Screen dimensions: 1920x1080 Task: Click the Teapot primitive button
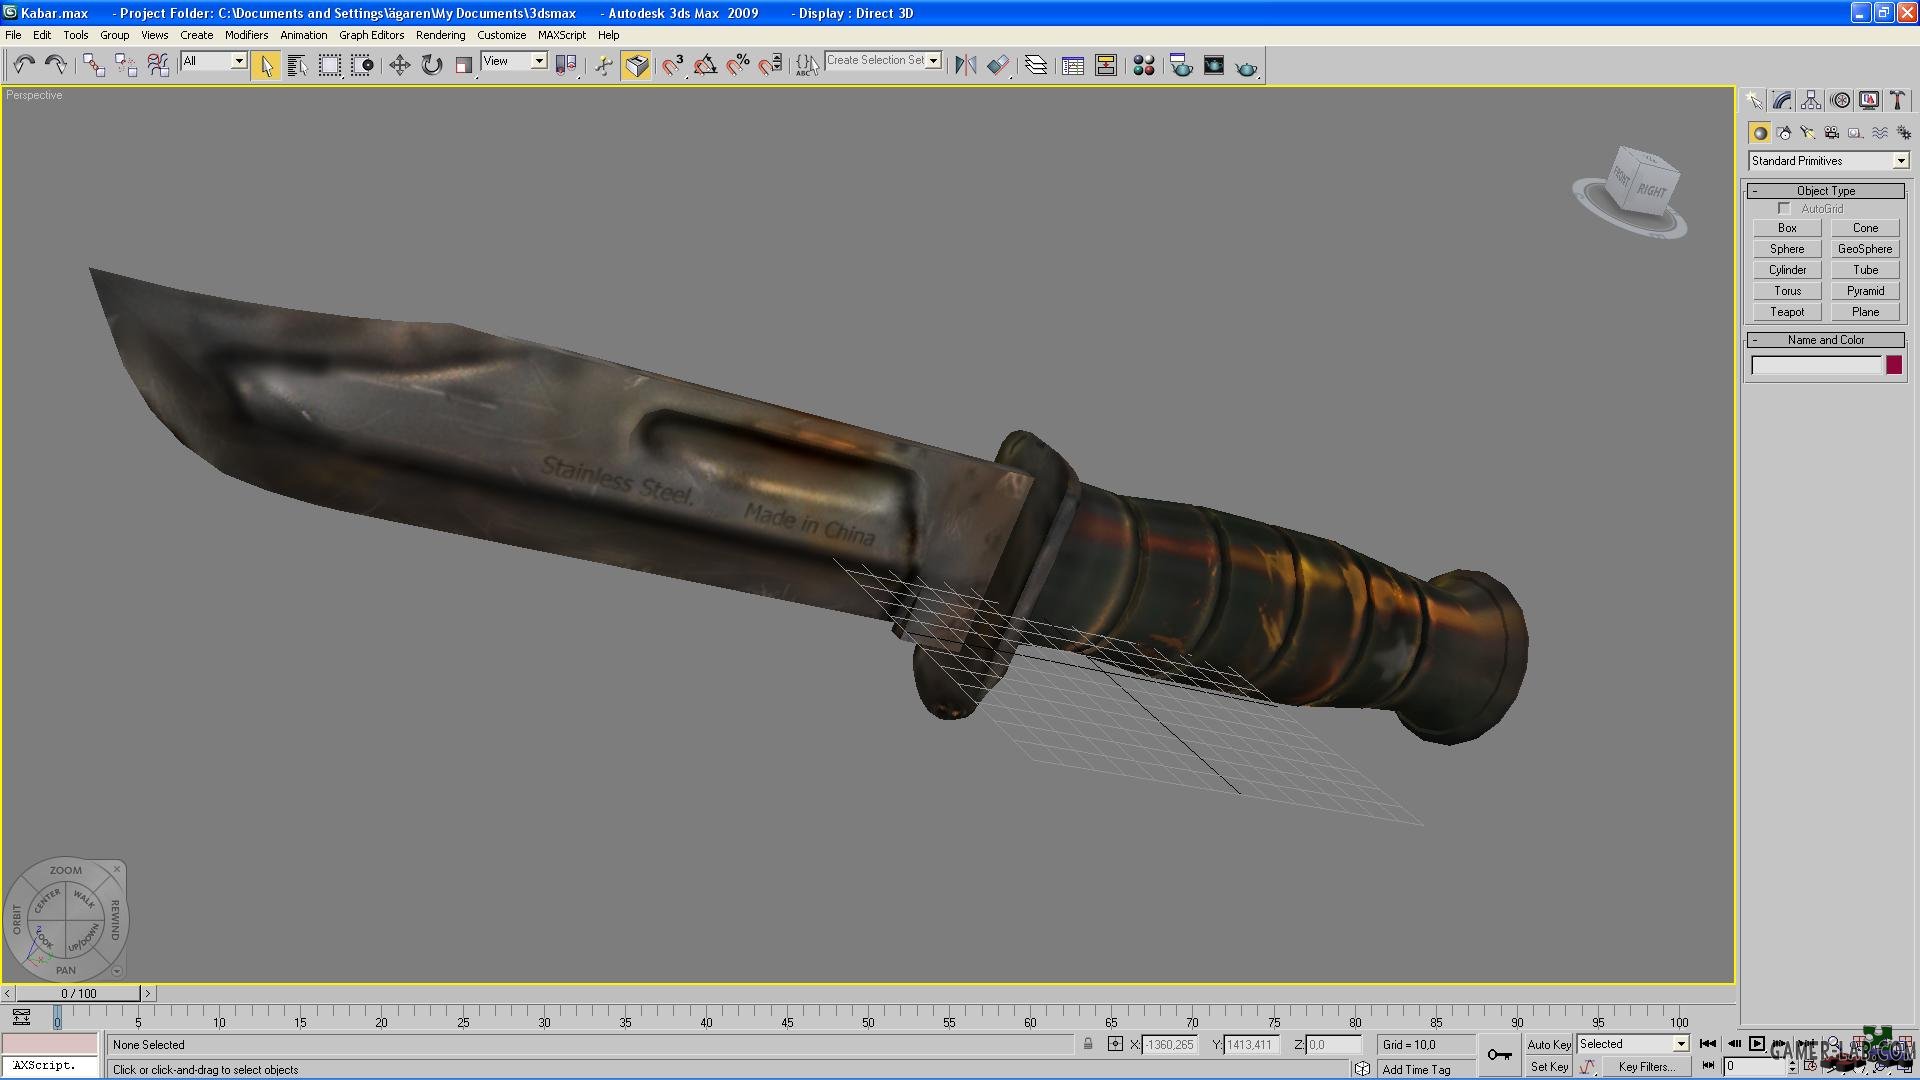click(1787, 312)
